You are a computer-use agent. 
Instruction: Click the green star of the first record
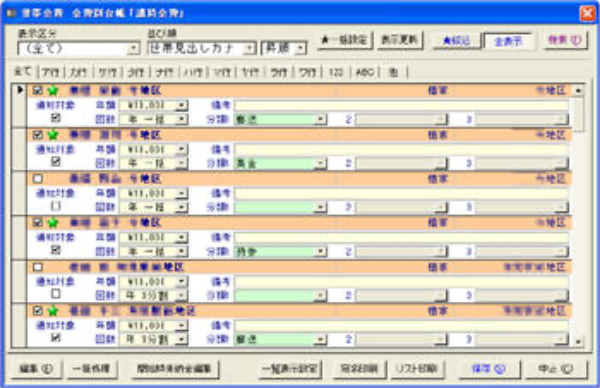[53, 91]
